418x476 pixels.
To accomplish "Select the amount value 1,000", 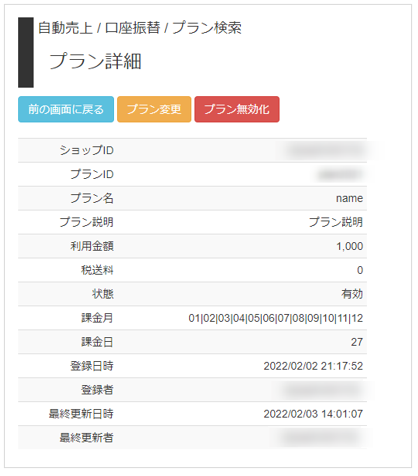I will (350, 246).
